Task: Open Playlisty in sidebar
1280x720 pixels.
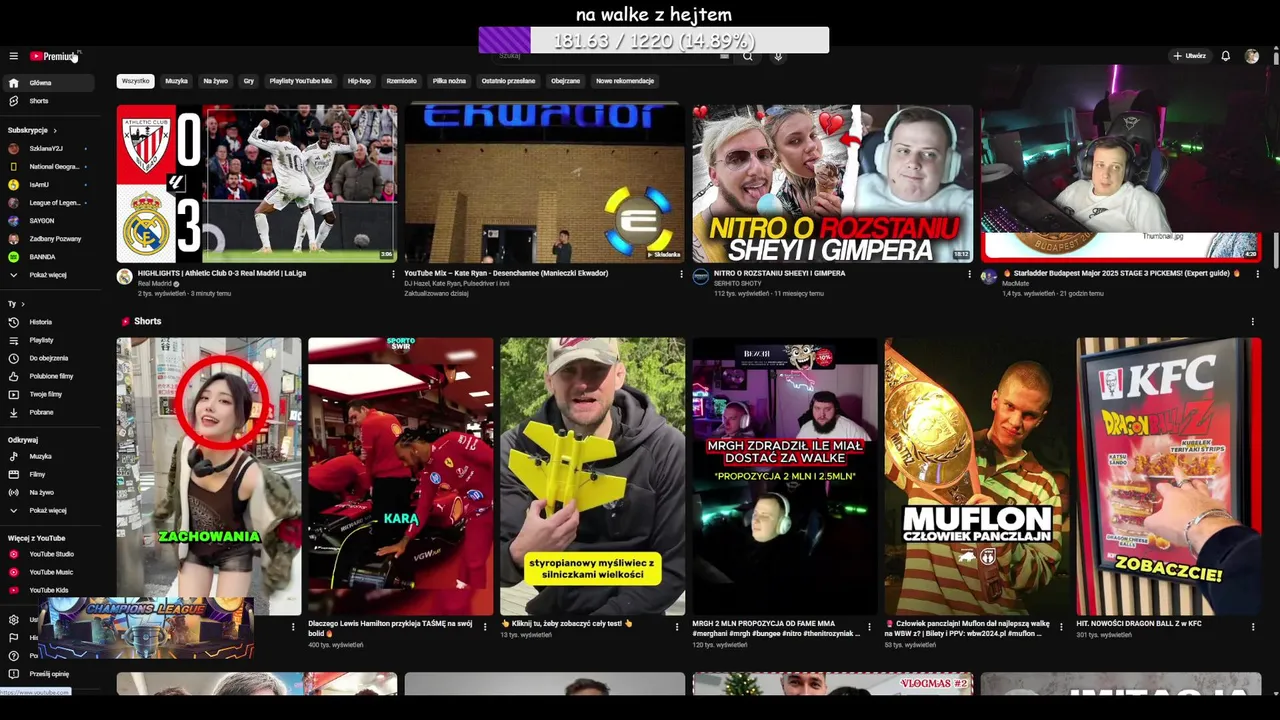Action: [x=50, y=340]
